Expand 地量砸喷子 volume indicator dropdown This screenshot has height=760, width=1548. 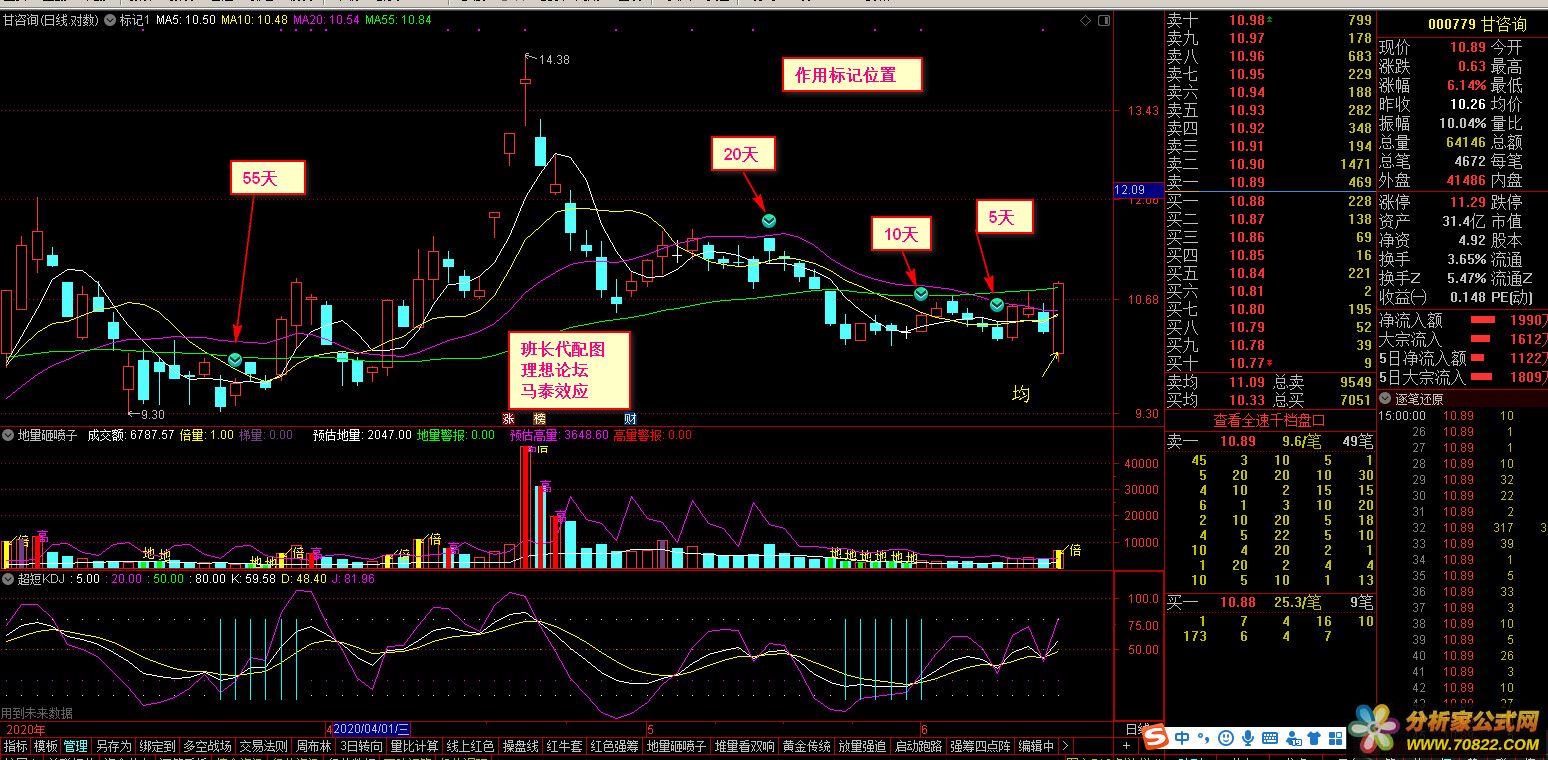coord(8,435)
